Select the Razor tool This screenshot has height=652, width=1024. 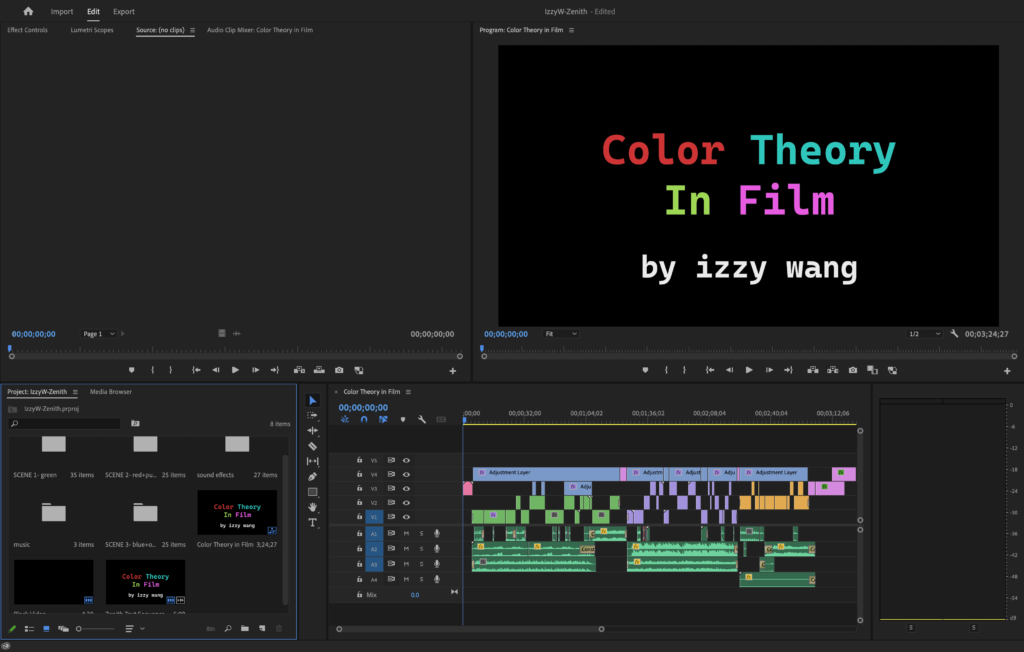tap(312, 446)
